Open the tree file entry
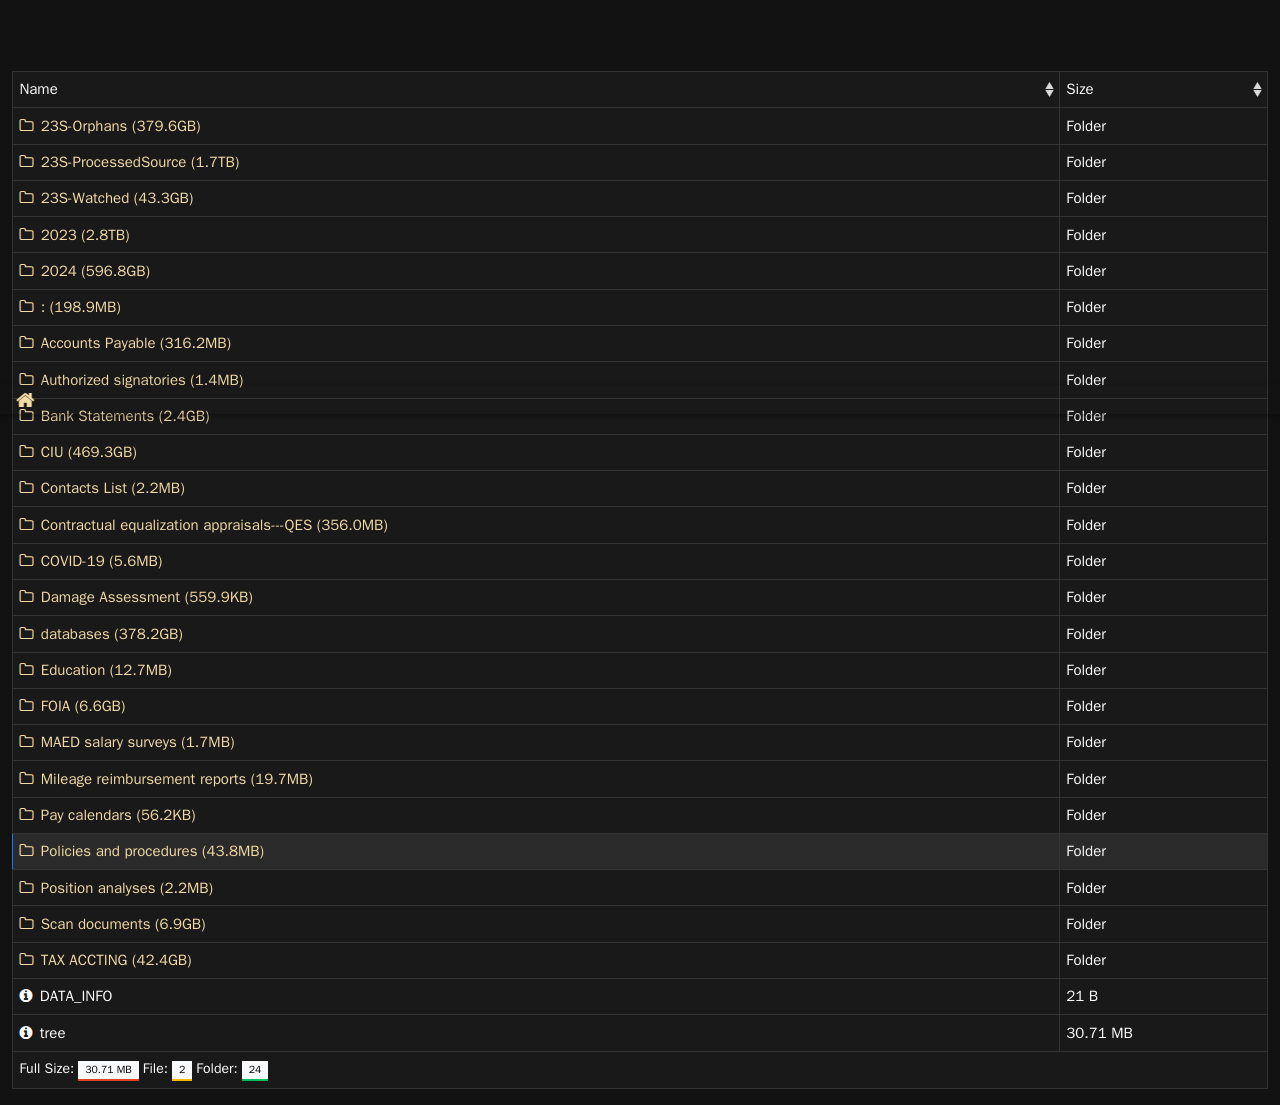Screen dimensions: 1280x1105 (52, 1033)
